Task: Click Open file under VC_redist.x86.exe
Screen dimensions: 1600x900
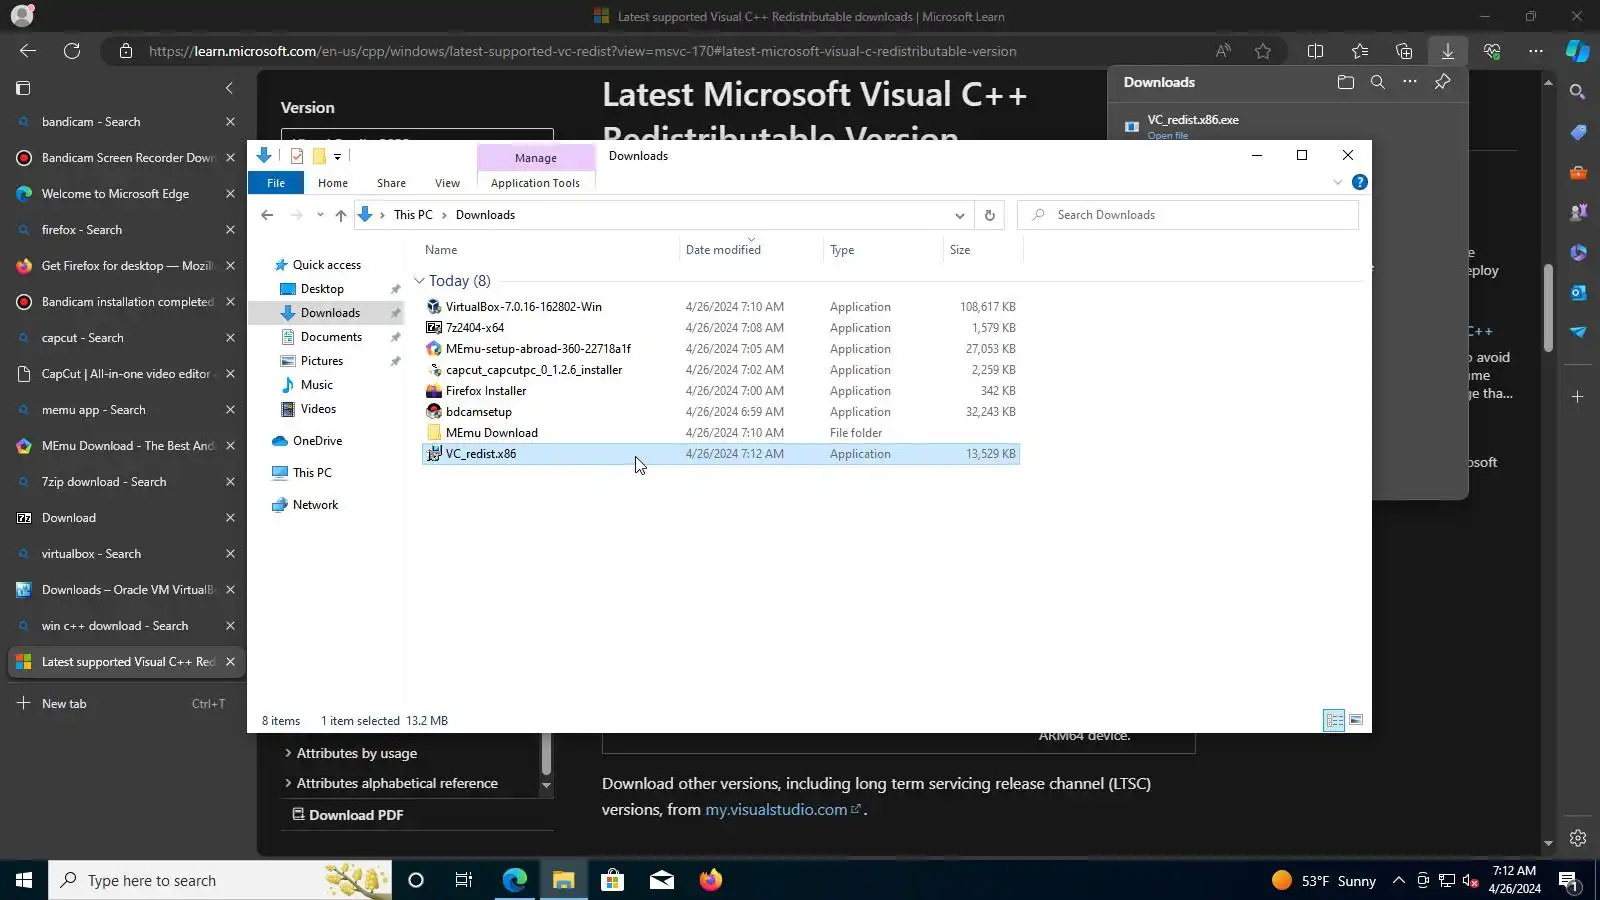Action: coord(1168,136)
